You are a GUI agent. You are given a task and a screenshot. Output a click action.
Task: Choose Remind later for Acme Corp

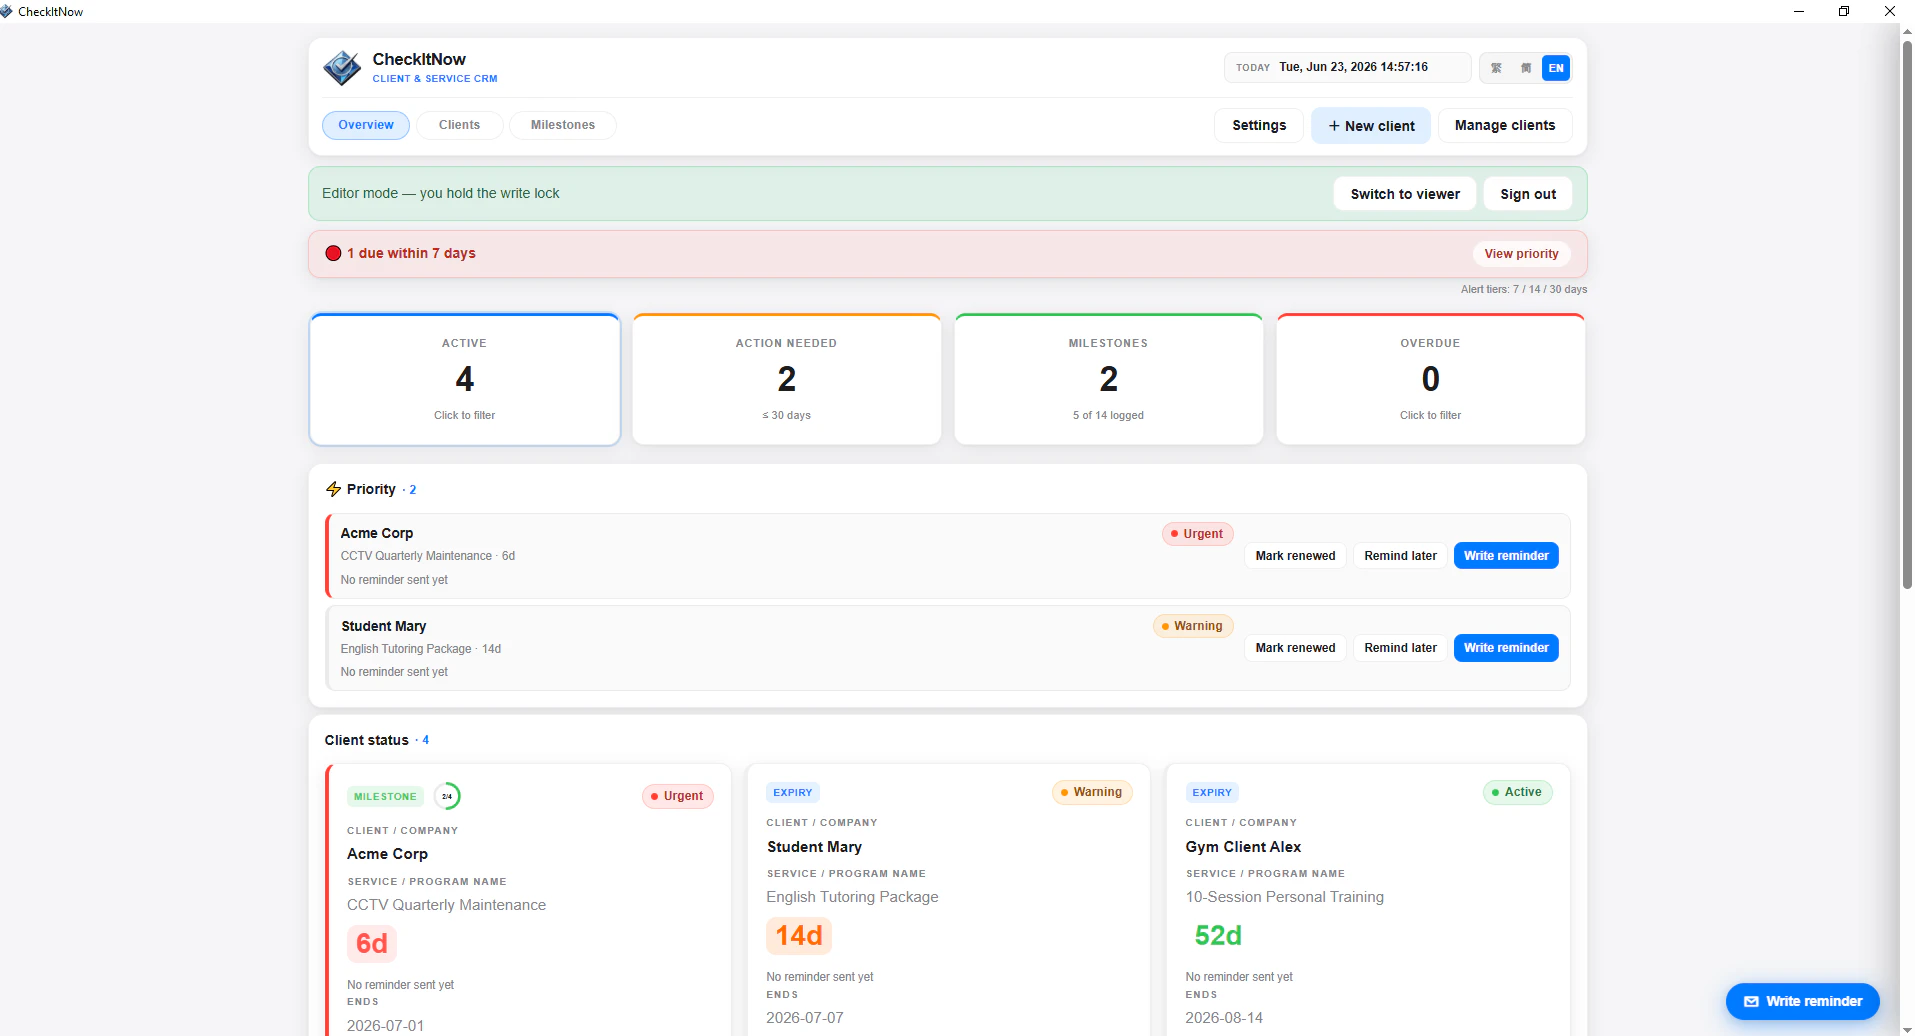1400,556
